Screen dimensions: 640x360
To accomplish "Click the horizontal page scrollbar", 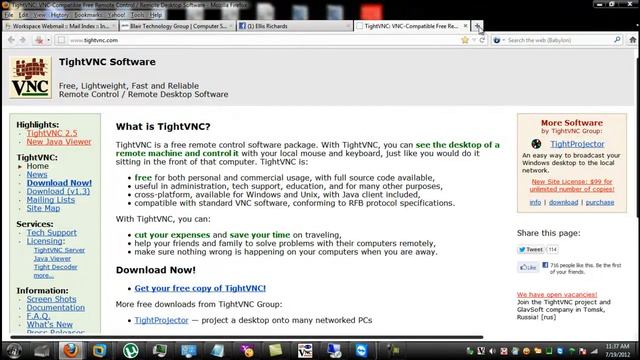I will (247, 337).
